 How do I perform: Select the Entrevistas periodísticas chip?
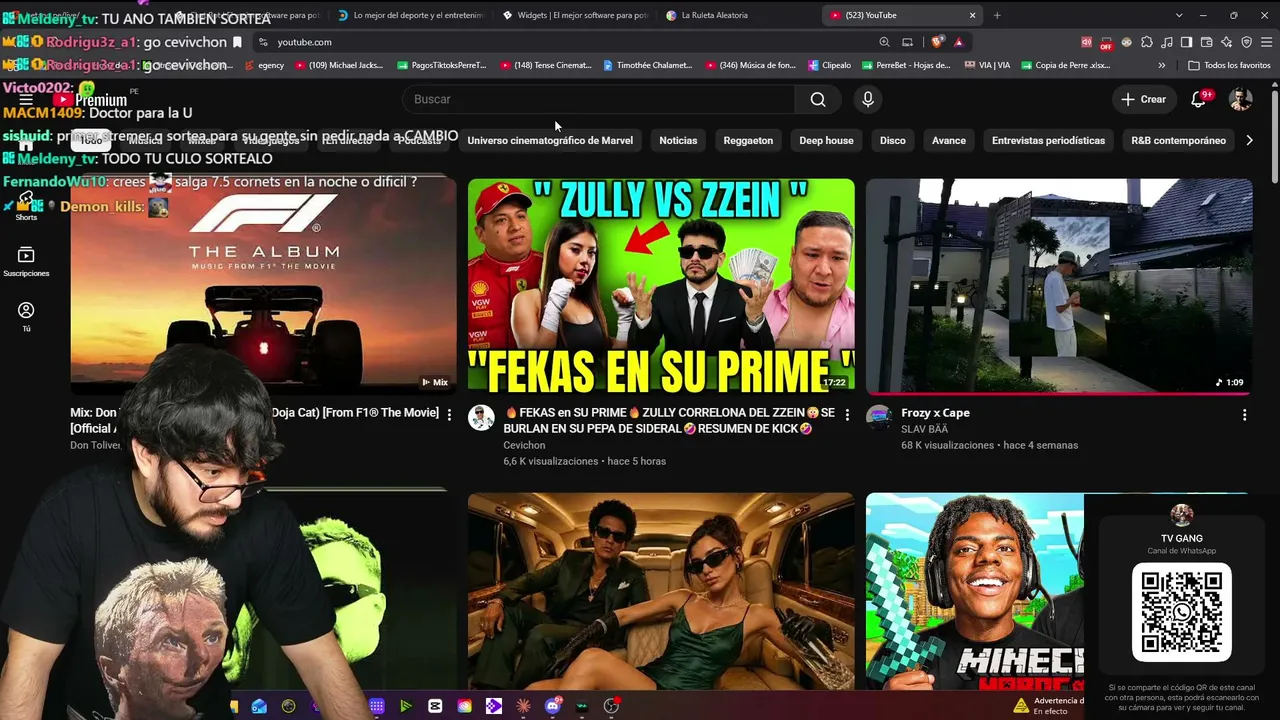(1048, 140)
